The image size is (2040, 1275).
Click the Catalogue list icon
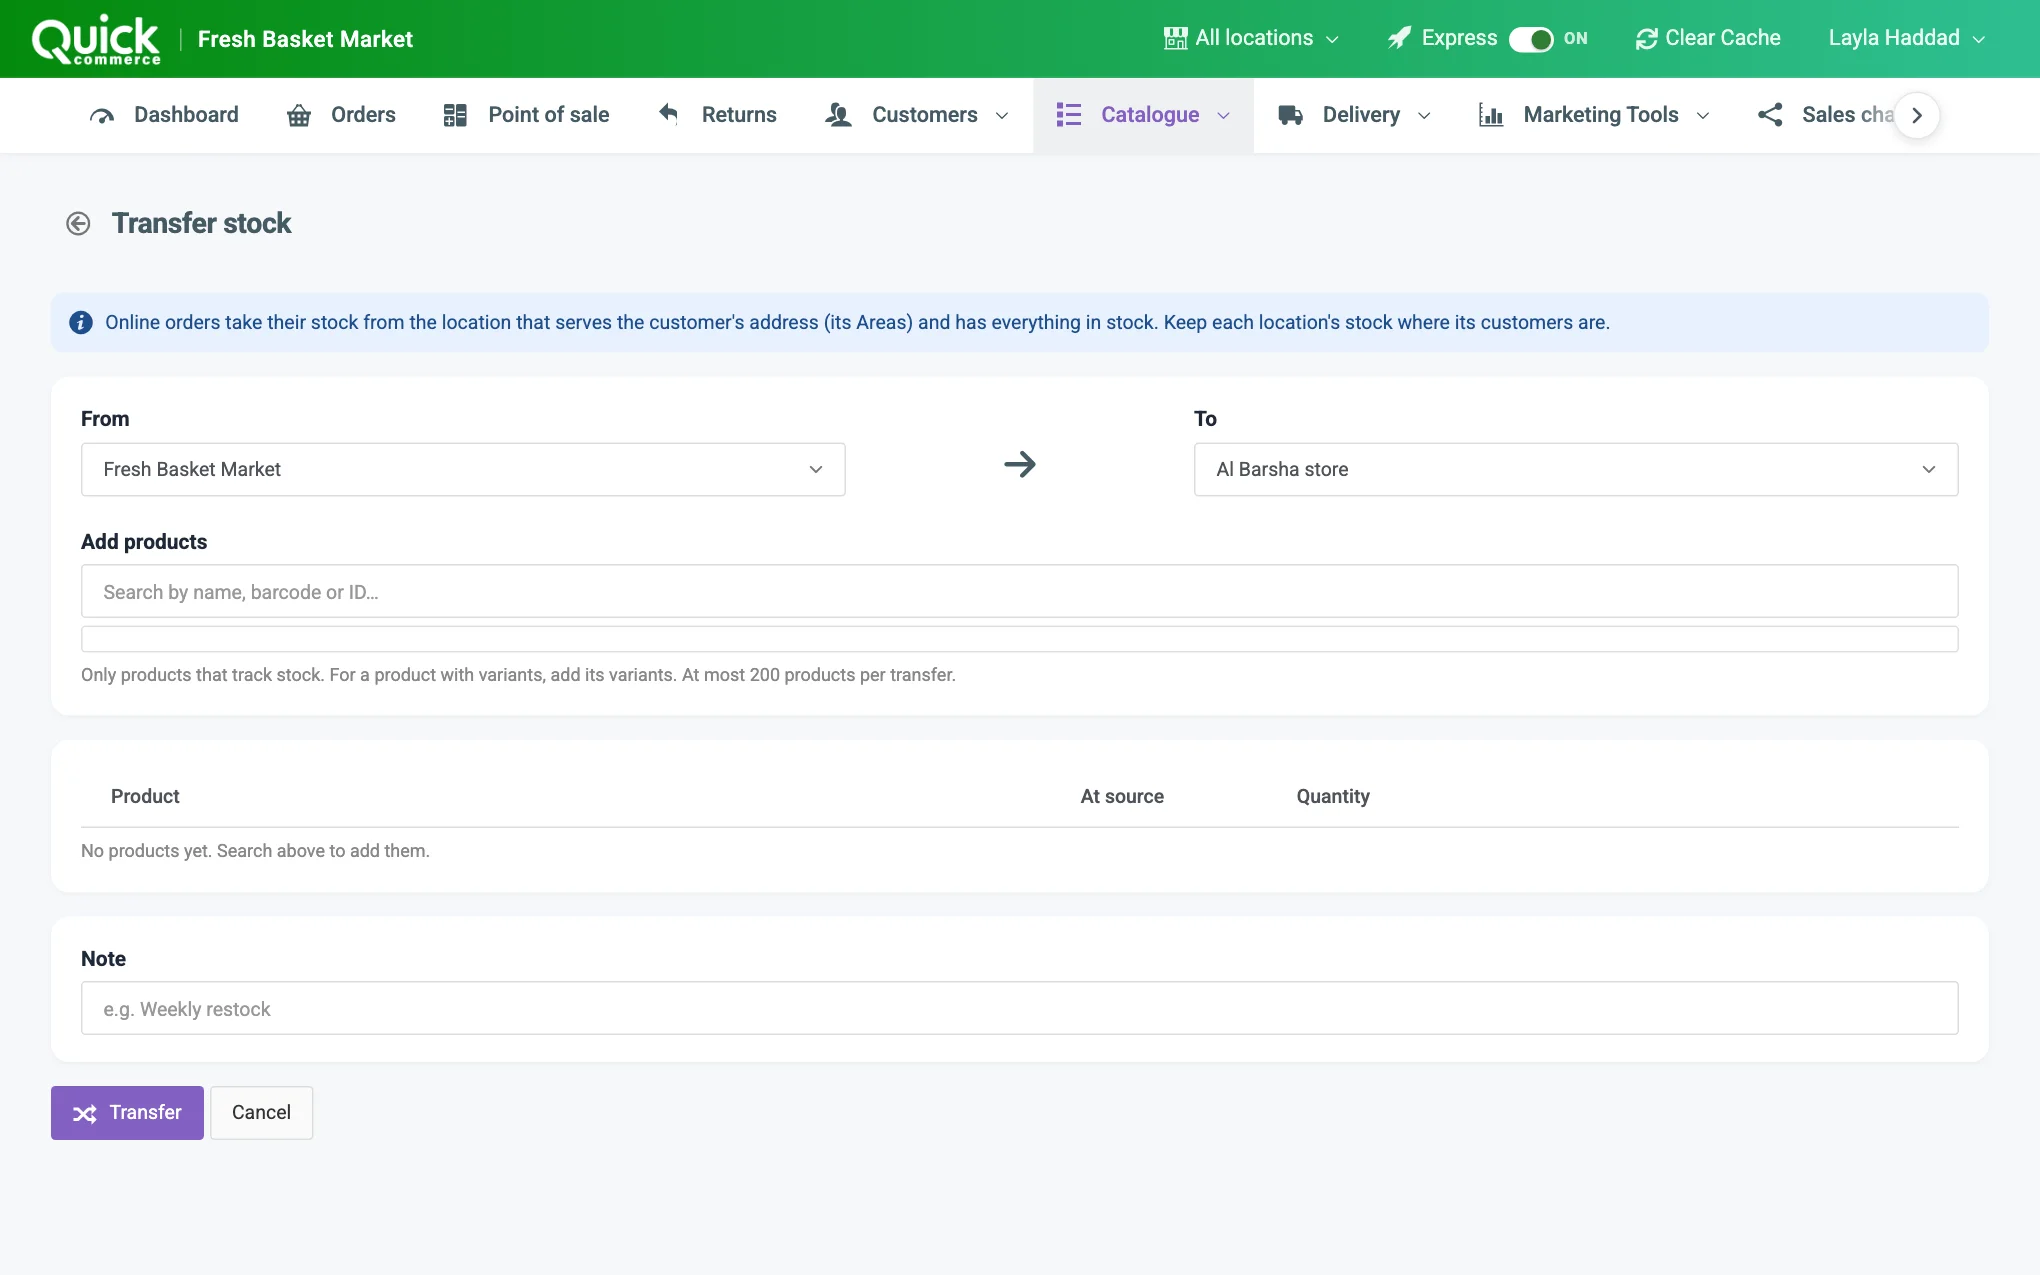(1069, 115)
